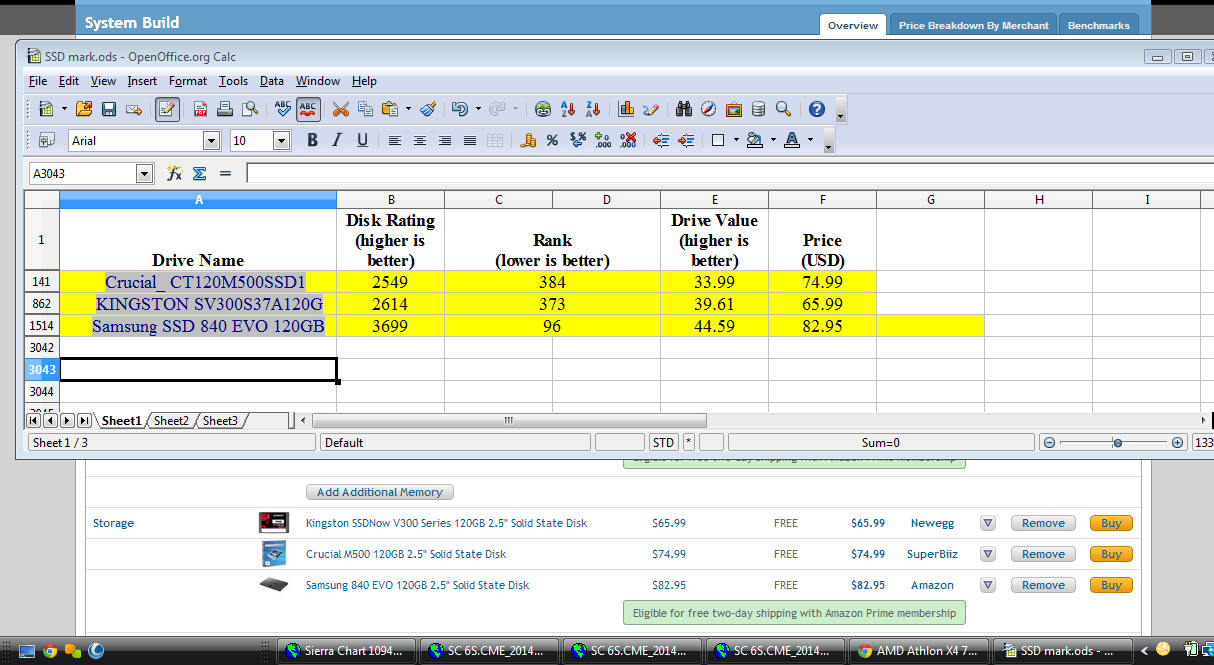
Task: Toggle Justified alignment
Action: [x=469, y=141]
